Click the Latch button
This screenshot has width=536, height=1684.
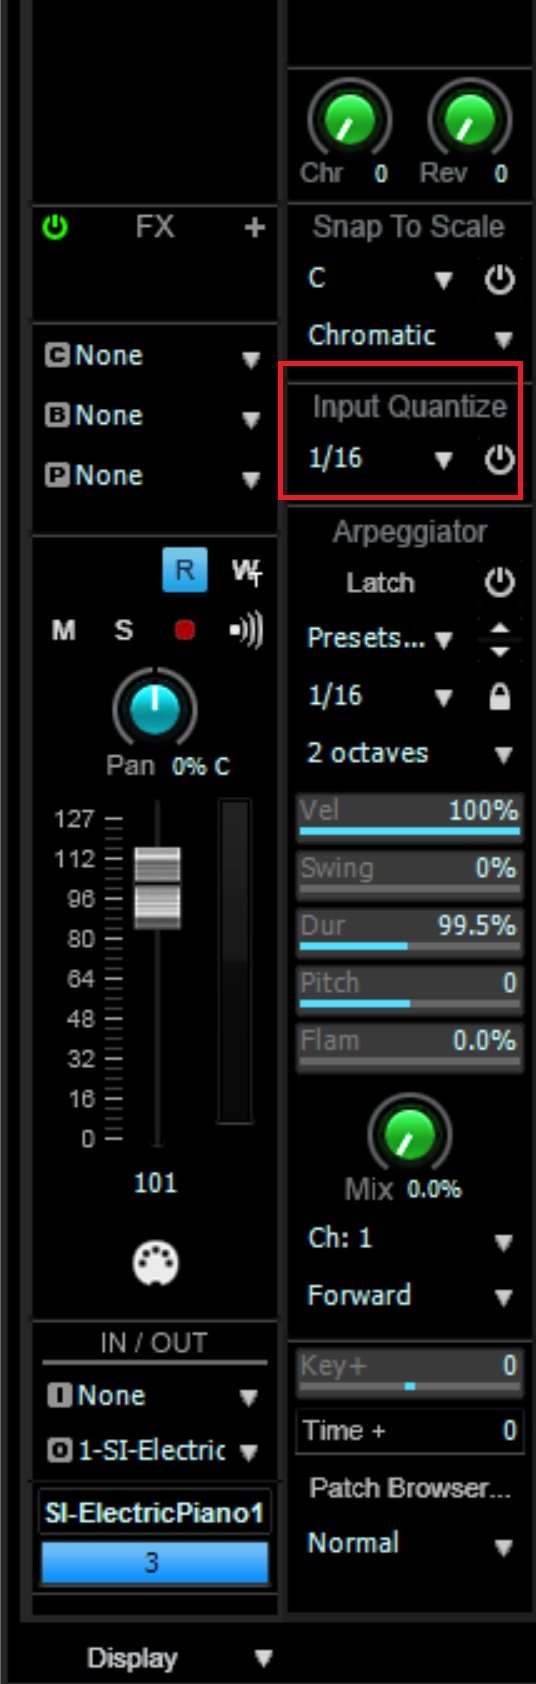pos(380,583)
